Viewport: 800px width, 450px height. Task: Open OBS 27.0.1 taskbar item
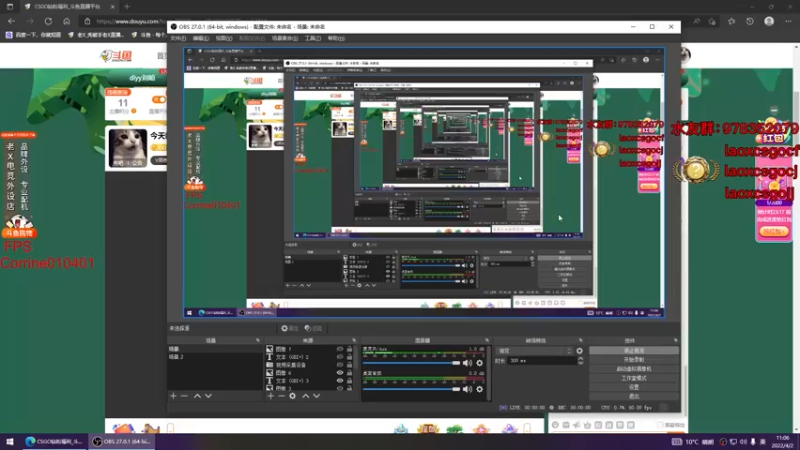click(122, 441)
